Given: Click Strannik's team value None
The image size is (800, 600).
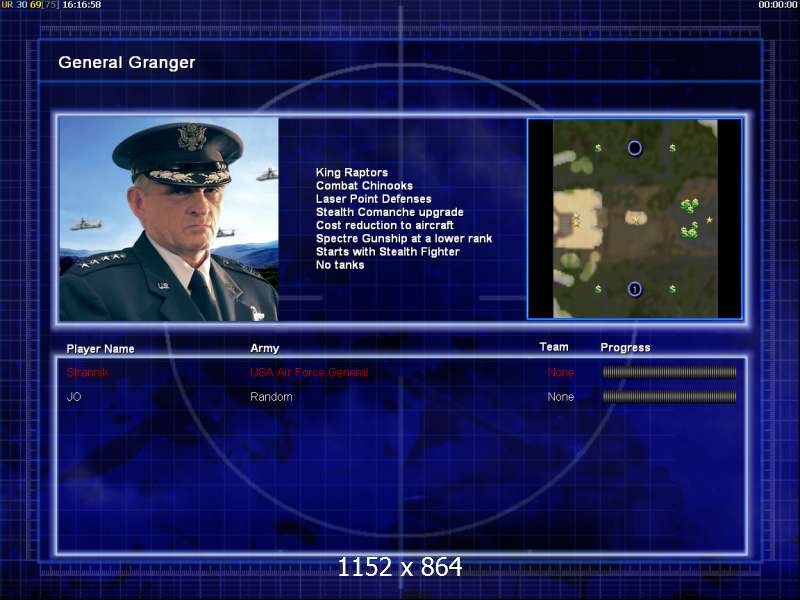Looking at the screenshot, I should 561,372.
